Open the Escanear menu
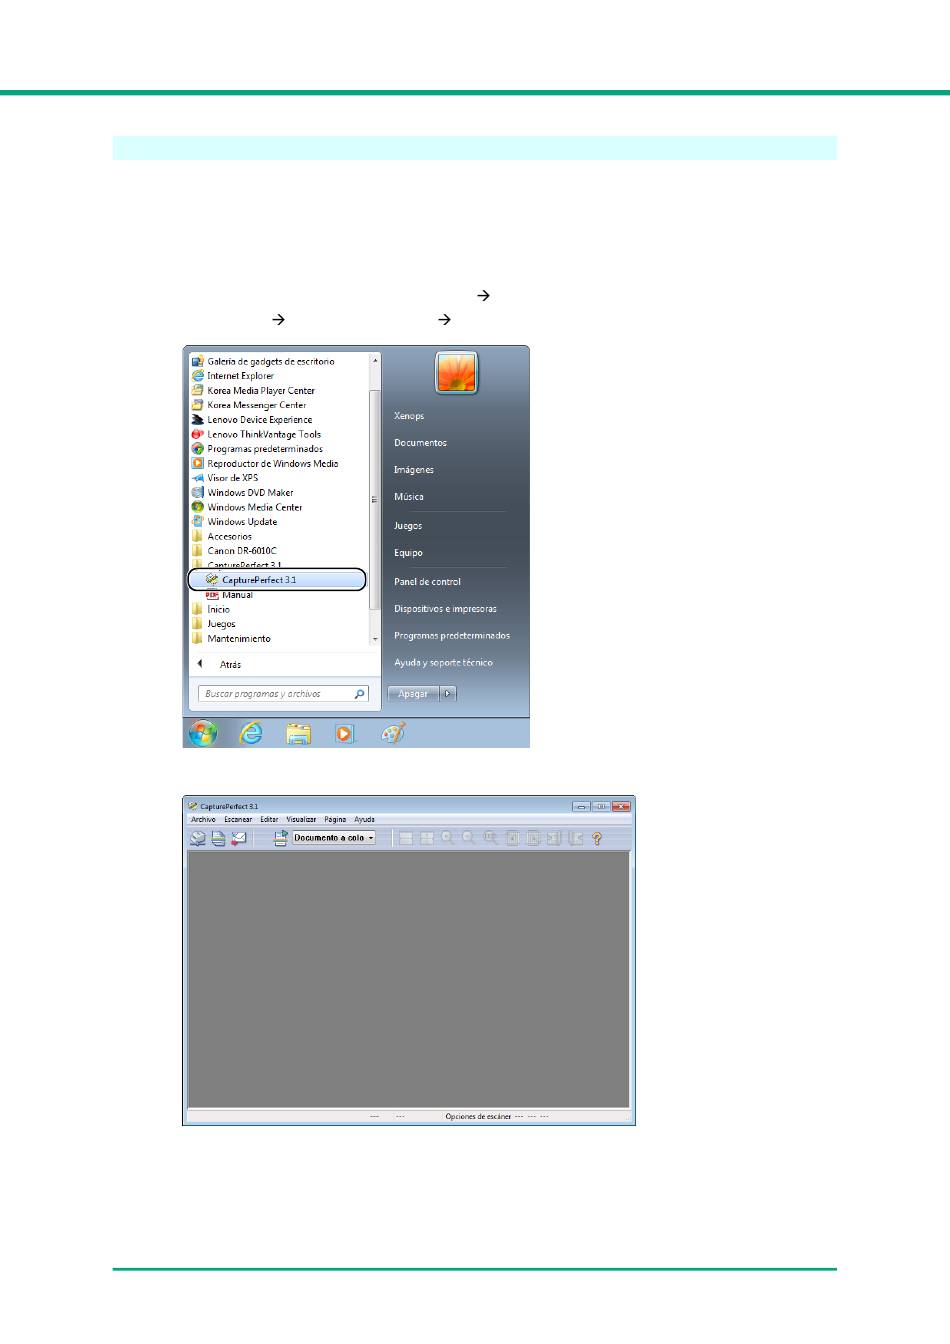The image size is (950, 1344). [238, 819]
